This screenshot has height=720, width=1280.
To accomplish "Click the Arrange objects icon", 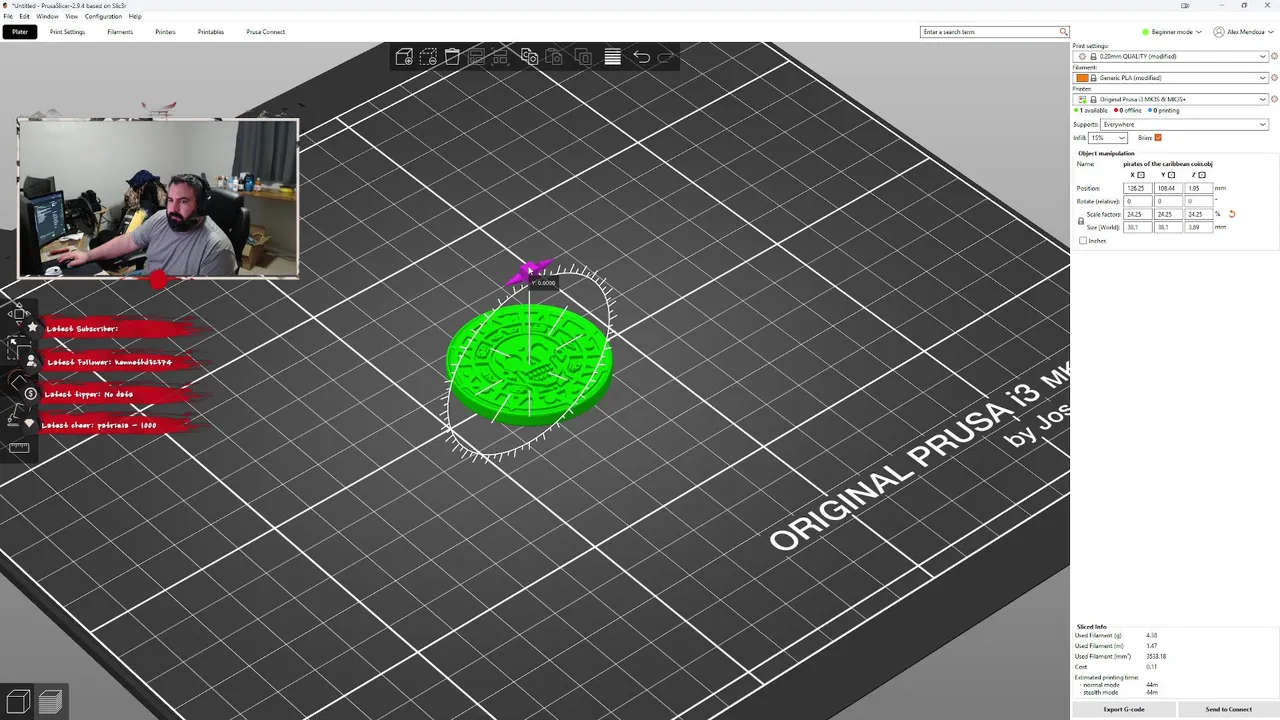I will tap(476, 57).
